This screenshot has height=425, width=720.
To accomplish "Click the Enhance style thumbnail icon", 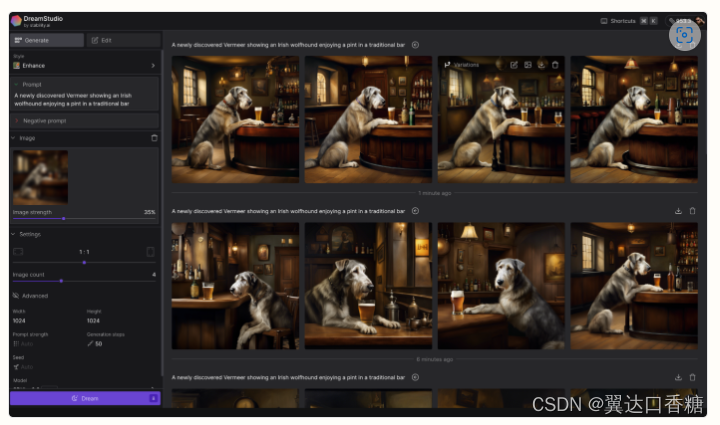I will click(17, 66).
